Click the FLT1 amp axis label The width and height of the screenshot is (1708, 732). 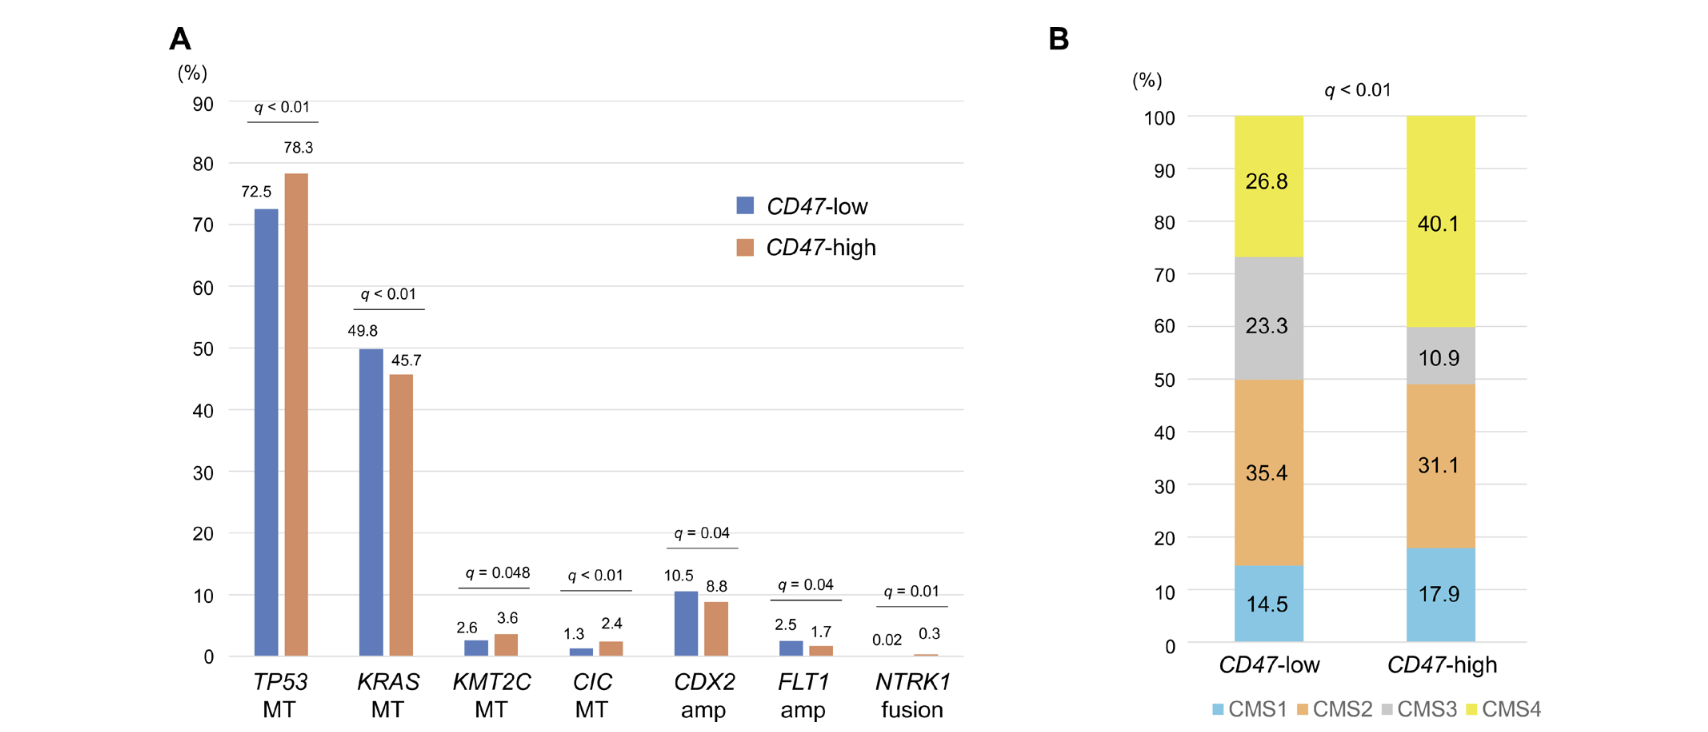(803, 695)
